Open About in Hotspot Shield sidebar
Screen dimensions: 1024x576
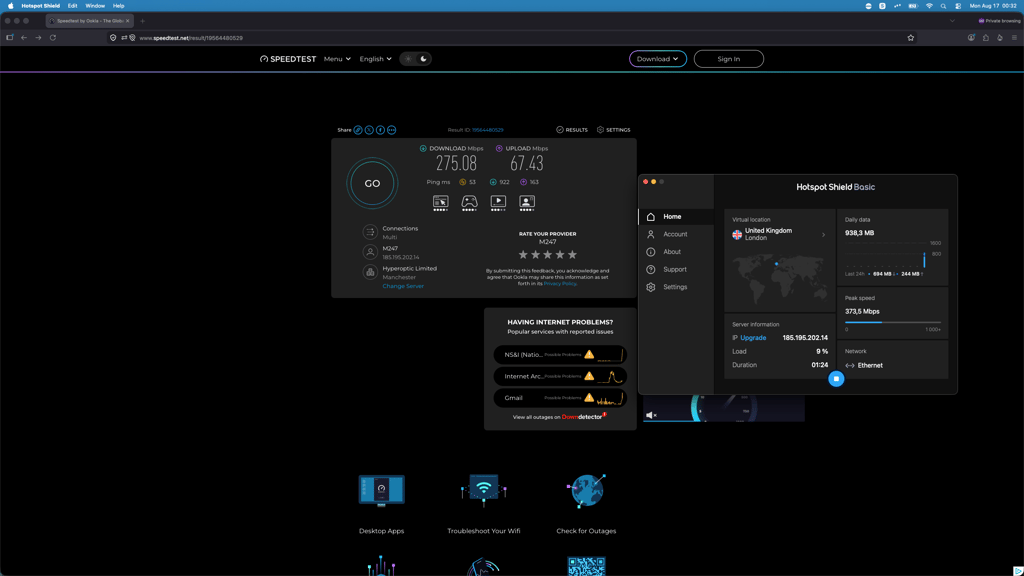click(x=676, y=251)
